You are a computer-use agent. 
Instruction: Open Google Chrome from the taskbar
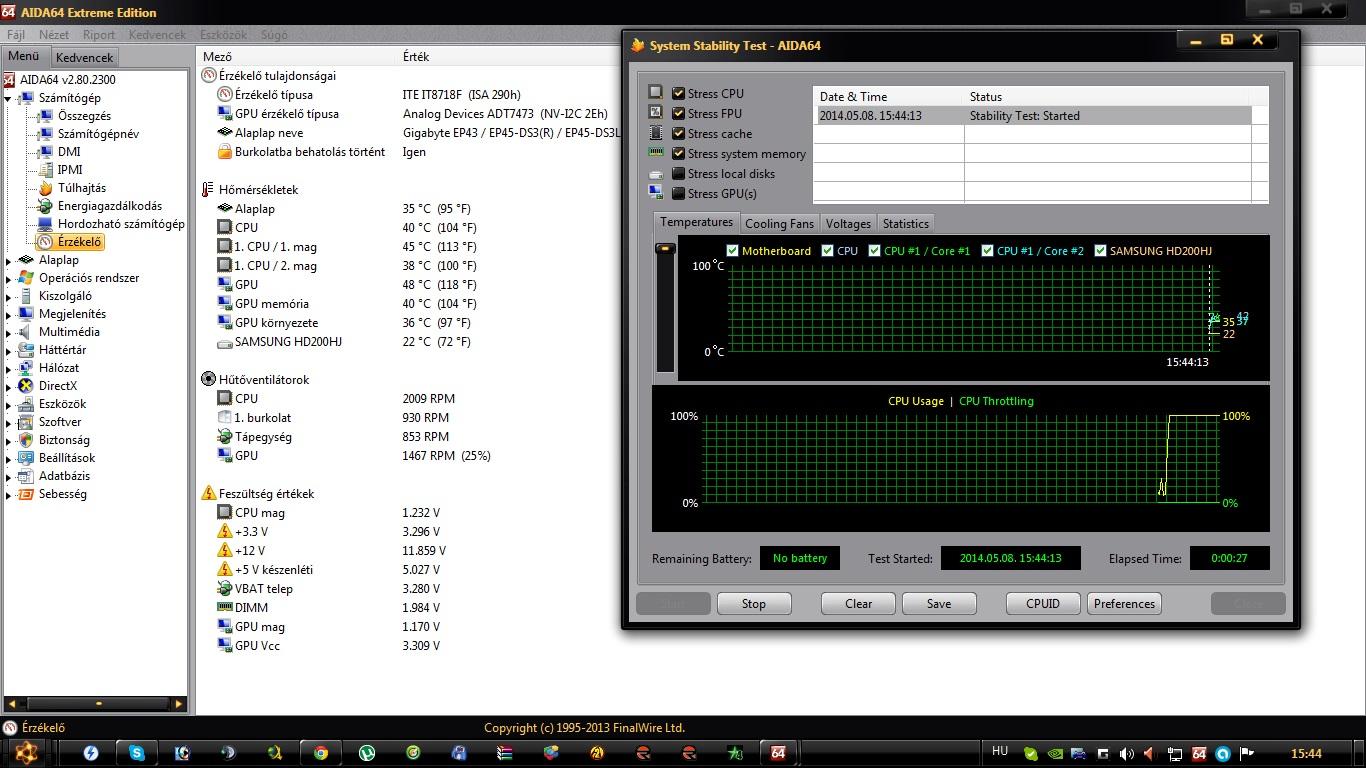[321, 753]
